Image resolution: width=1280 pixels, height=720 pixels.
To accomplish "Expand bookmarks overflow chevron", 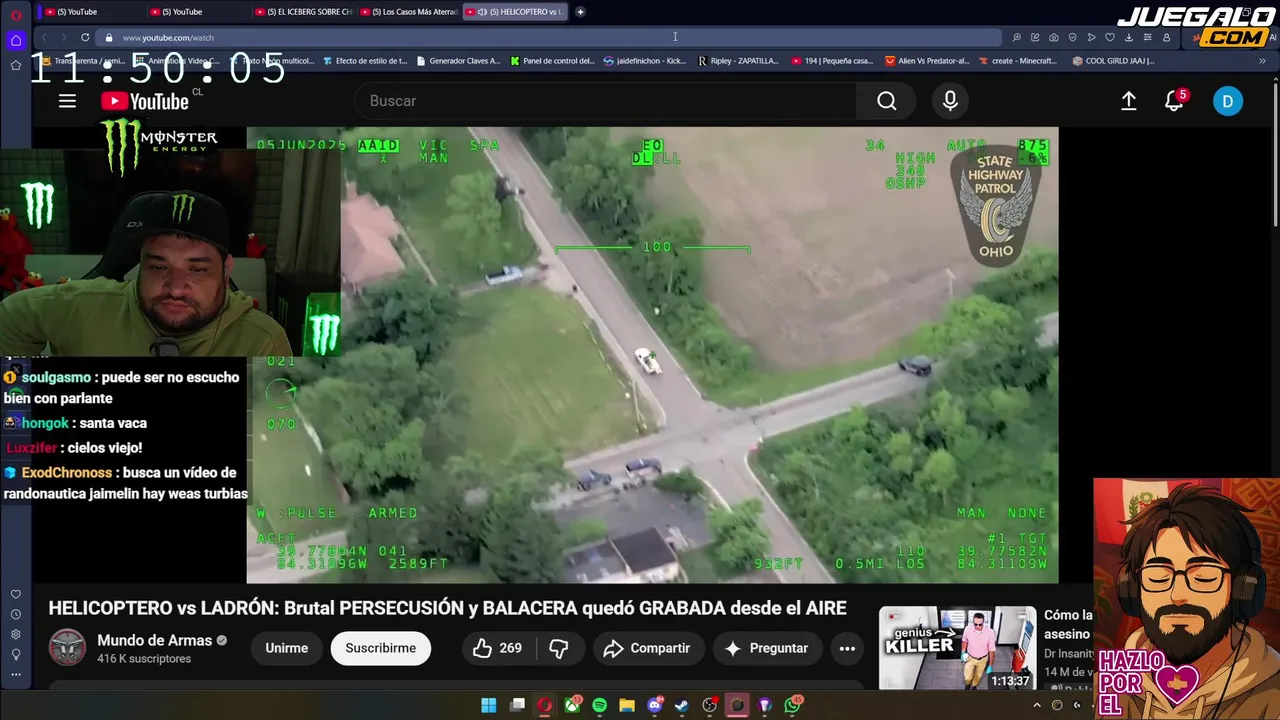I will [1263, 61].
